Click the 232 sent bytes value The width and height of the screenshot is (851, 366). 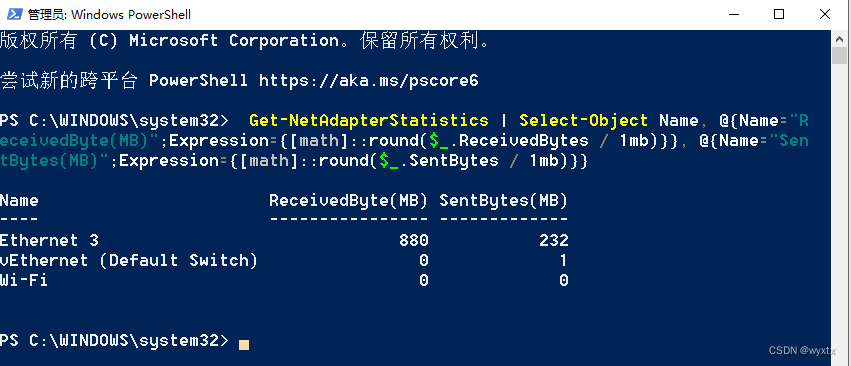click(554, 240)
